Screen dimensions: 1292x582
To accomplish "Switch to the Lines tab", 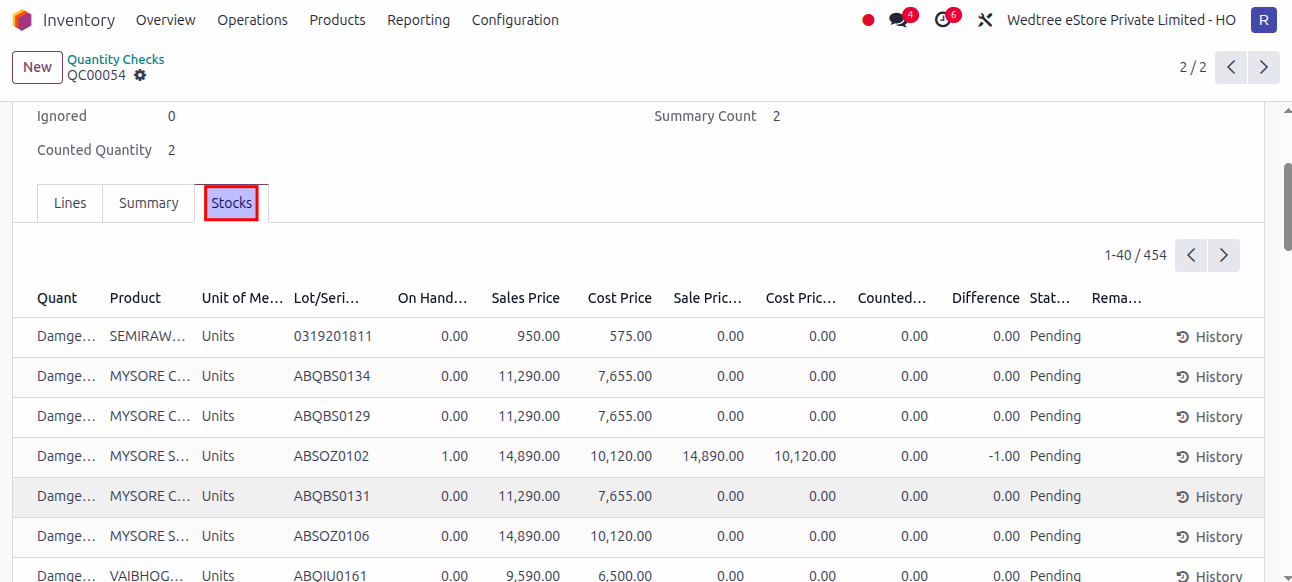I will (x=69, y=202).
